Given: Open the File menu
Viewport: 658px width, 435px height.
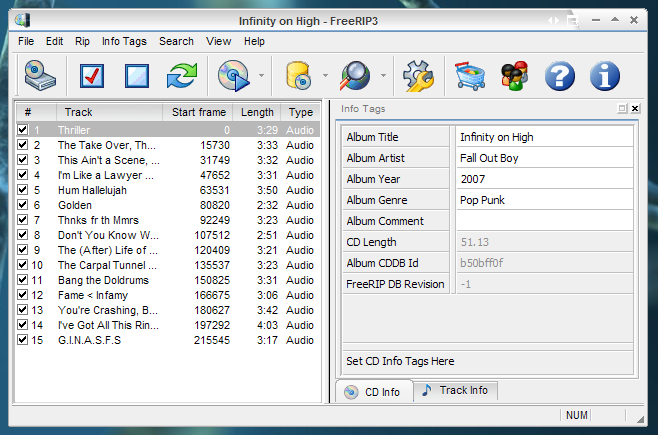Looking at the screenshot, I should [x=26, y=42].
